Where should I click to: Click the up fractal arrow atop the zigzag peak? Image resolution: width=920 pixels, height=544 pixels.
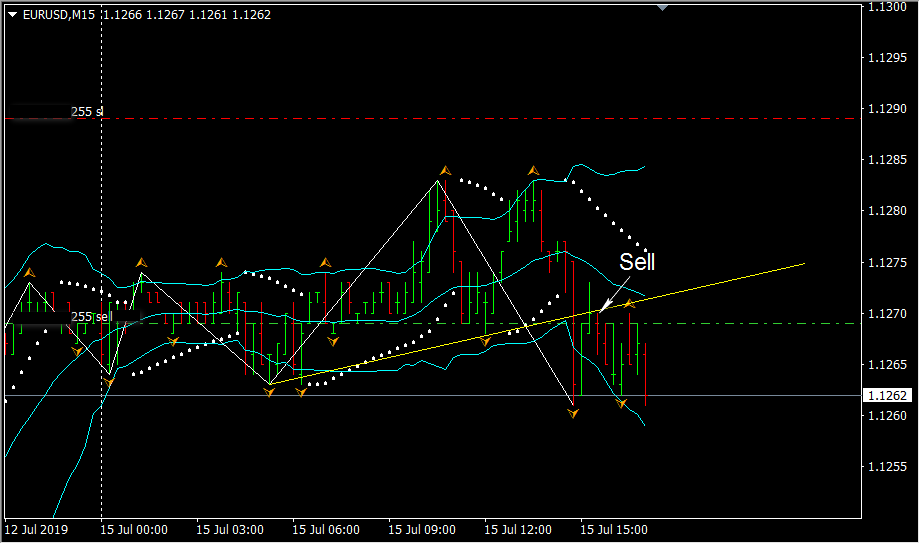(445, 171)
